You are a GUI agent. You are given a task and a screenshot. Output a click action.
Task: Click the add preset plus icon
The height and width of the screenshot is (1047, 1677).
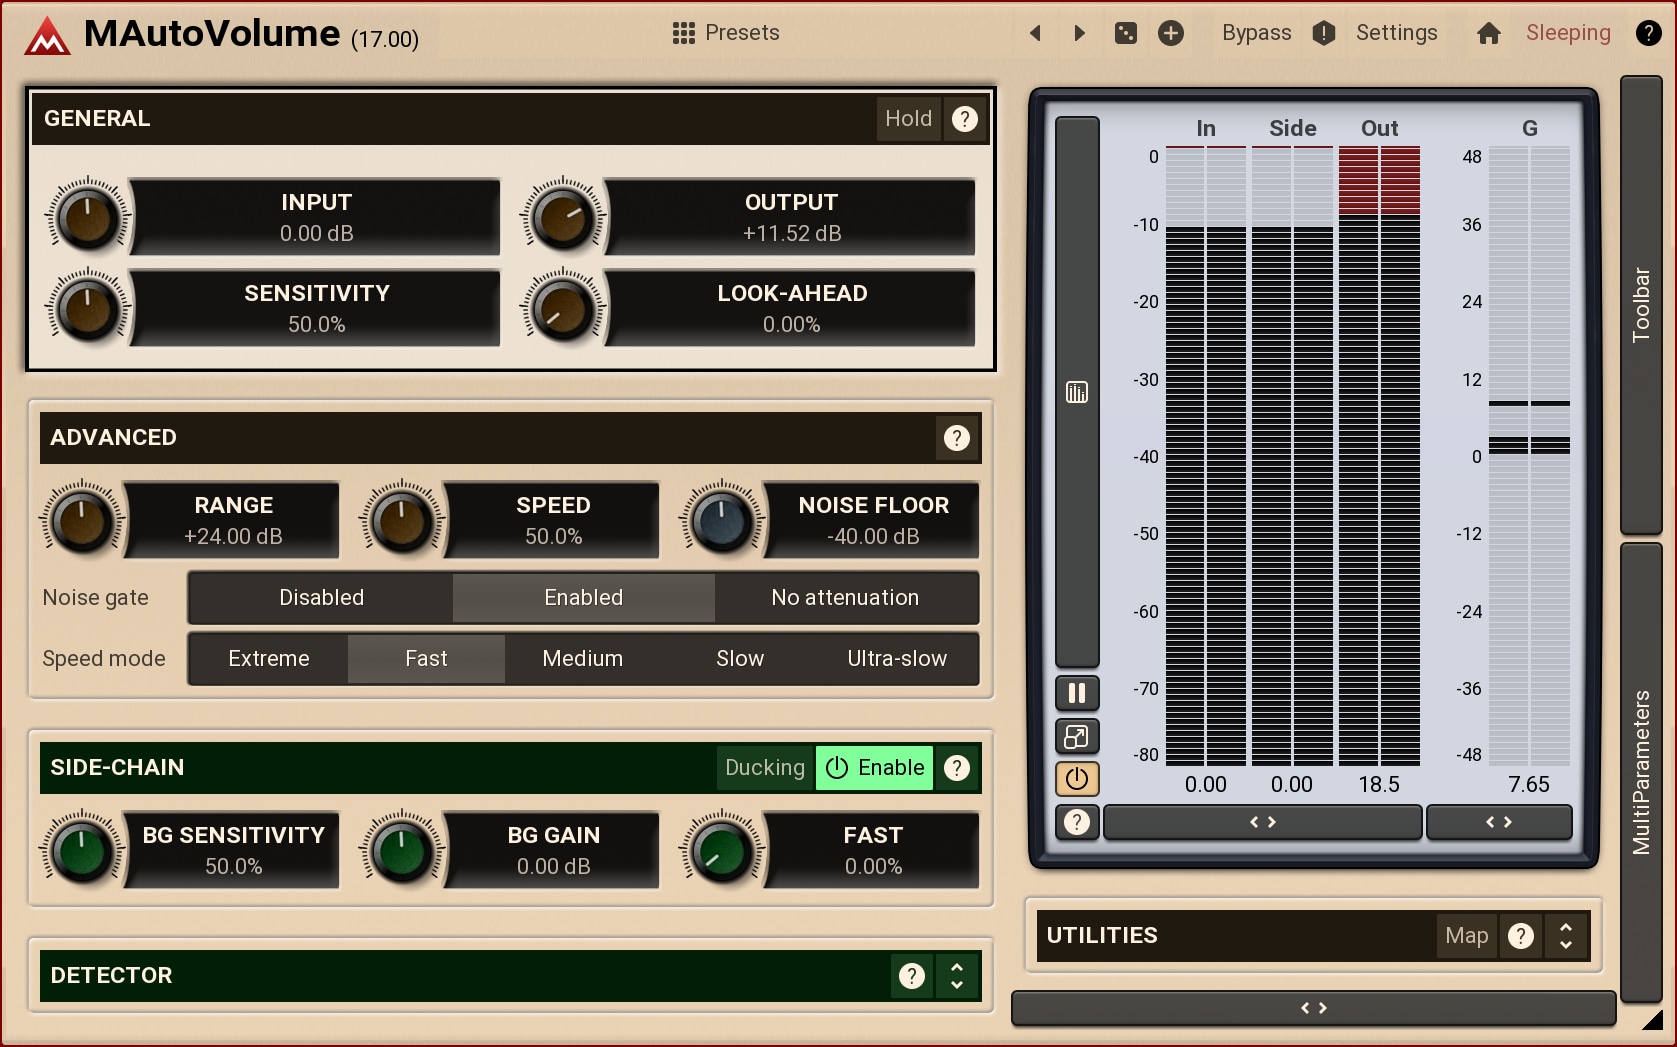click(x=1170, y=33)
